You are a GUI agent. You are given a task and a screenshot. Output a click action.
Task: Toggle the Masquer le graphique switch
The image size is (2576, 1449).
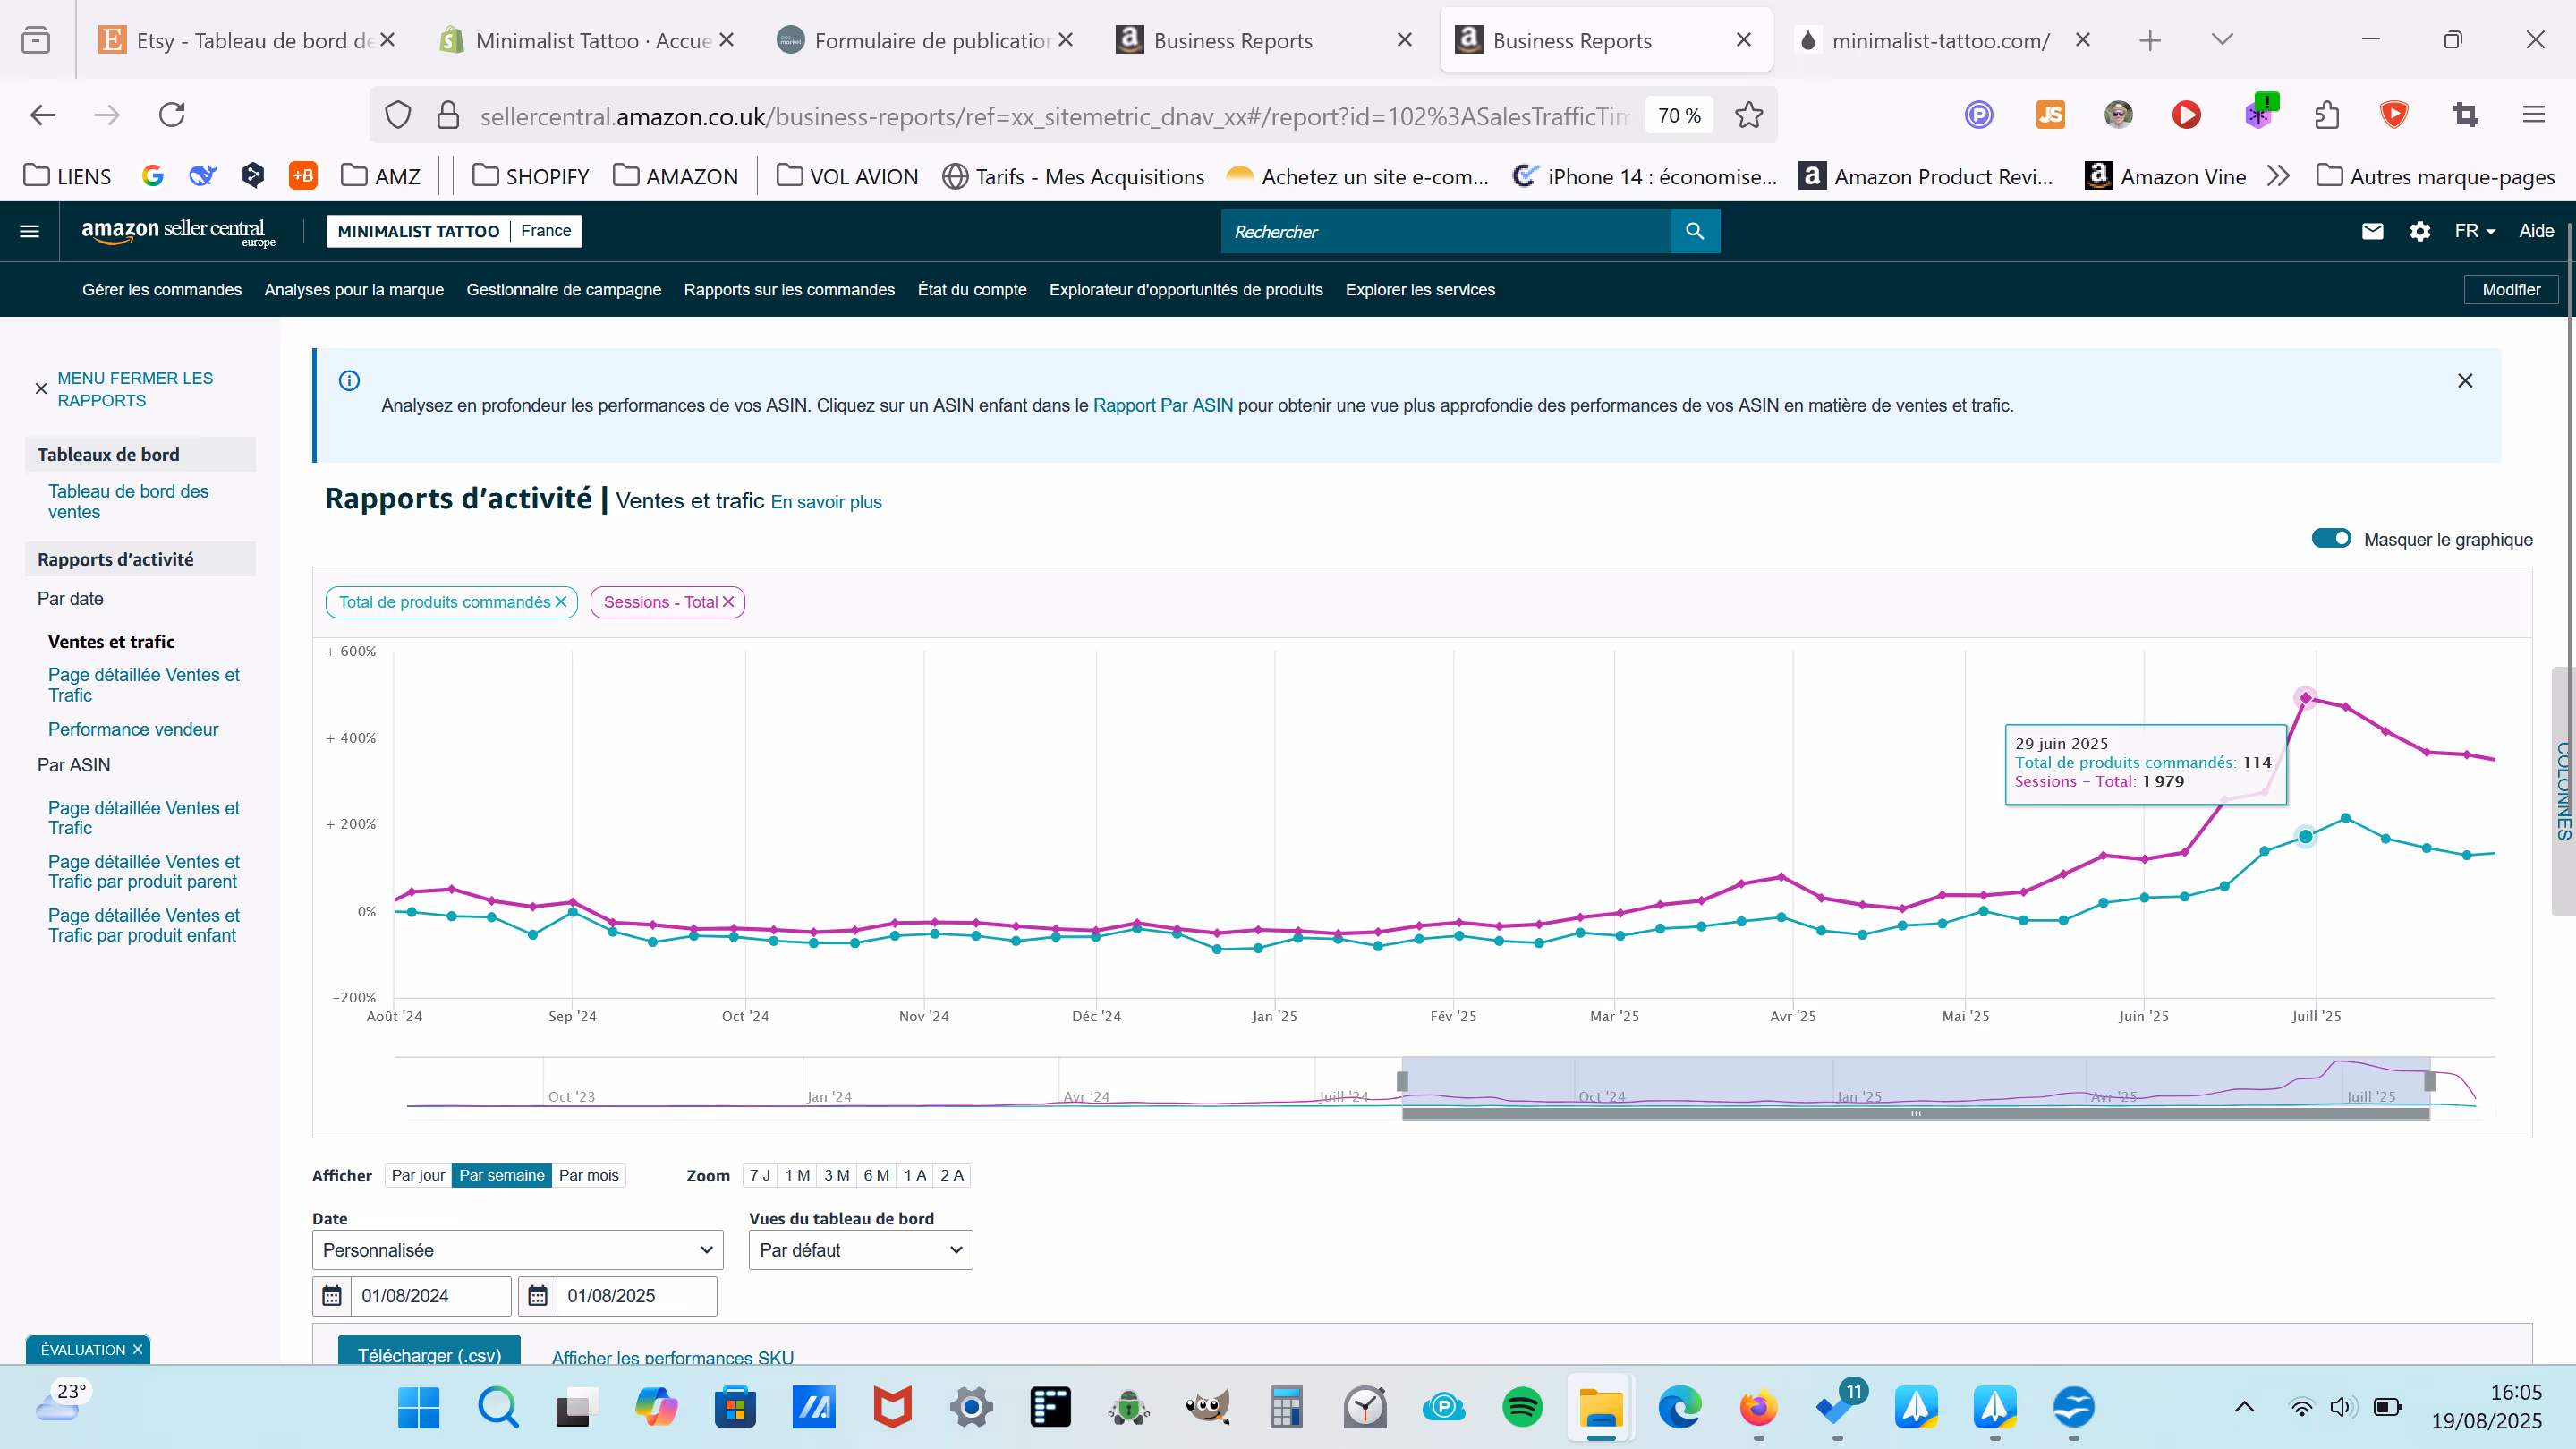(x=2331, y=539)
